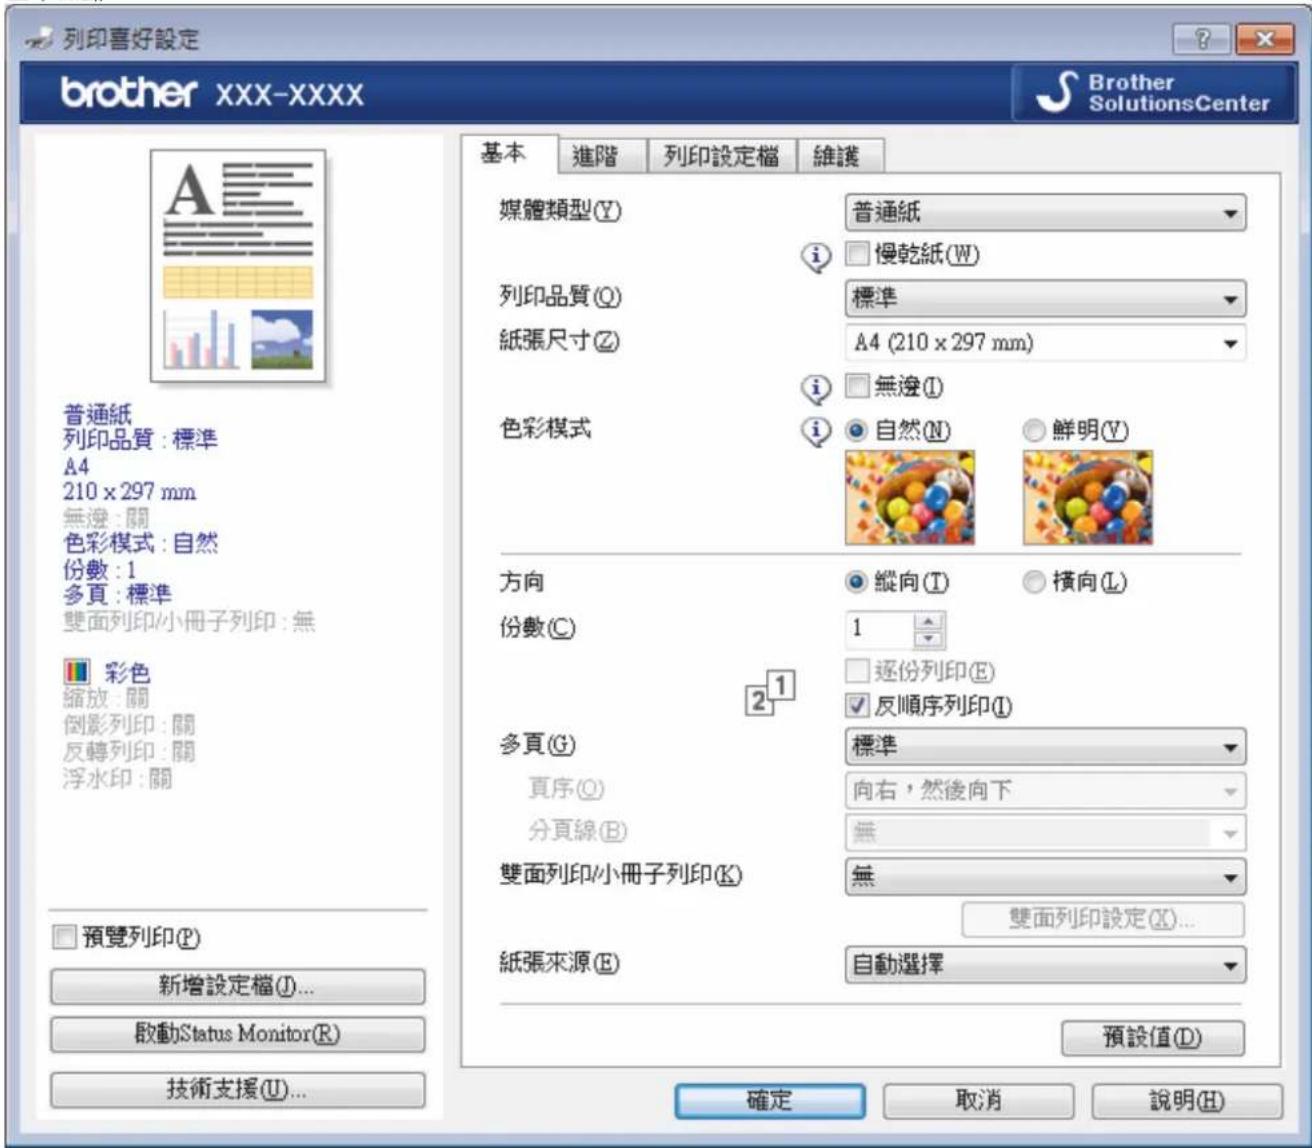The width and height of the screenshot is (1312, 1148).
Task: Open the 媒體類型 dropdown showing 普通紙
Action: click(x=1045, y=213)
